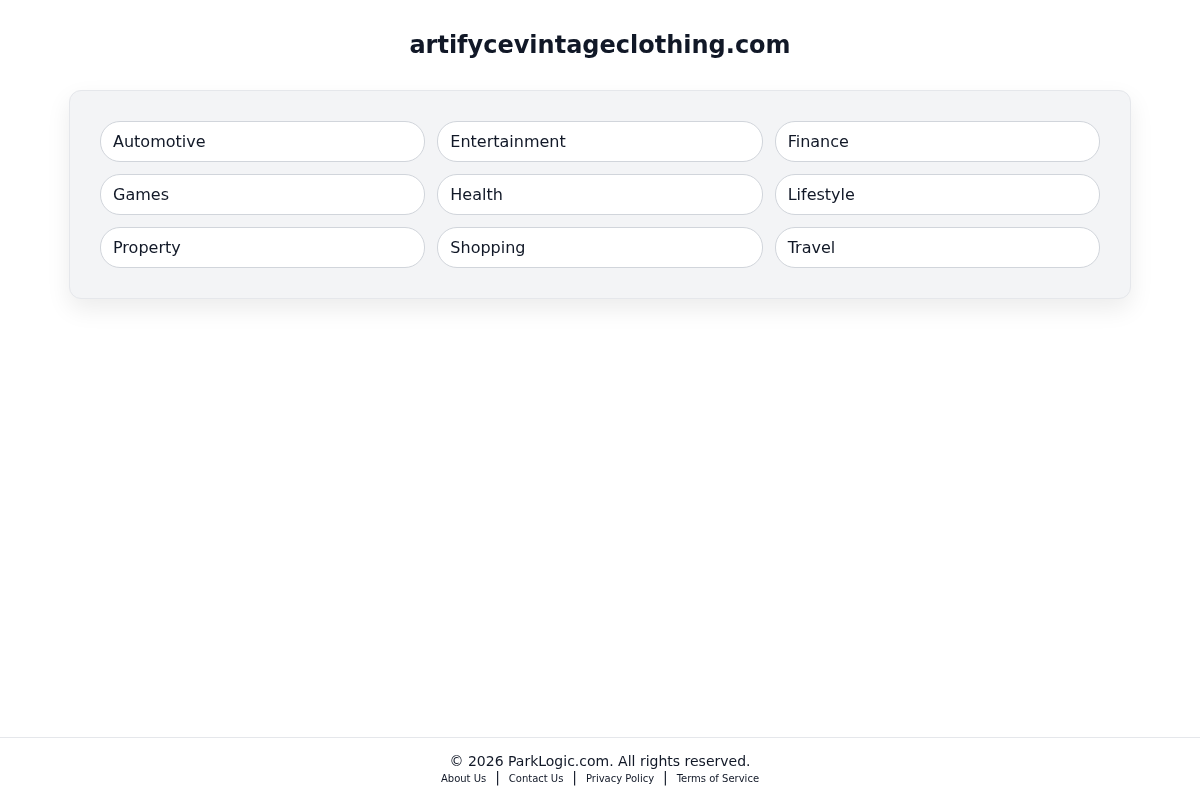The image size is (1200, 800).
Task: Open the Terms of Service link
Action: point(717,778)
